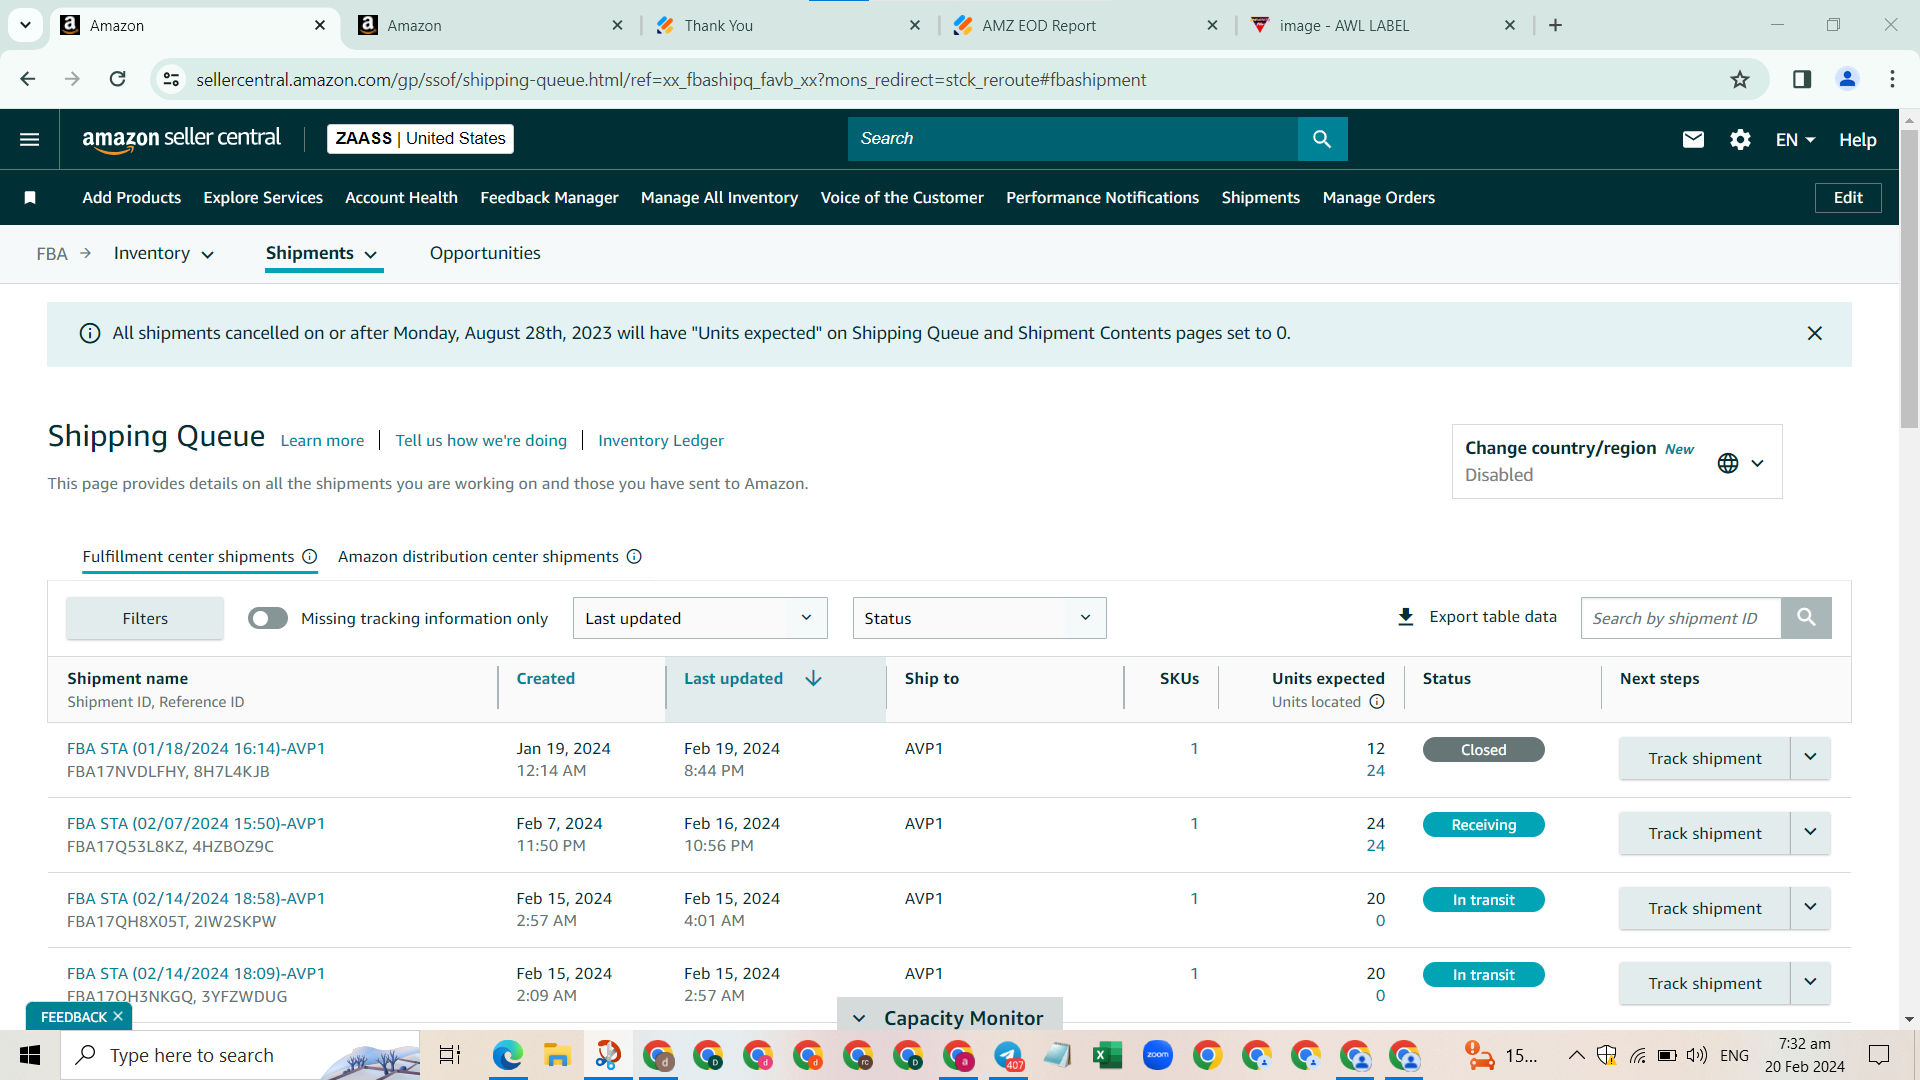Viewport: 1920px width, 1080px height.
Task: Click the ZAASS United States account switcher
Action: coord(420,139)
